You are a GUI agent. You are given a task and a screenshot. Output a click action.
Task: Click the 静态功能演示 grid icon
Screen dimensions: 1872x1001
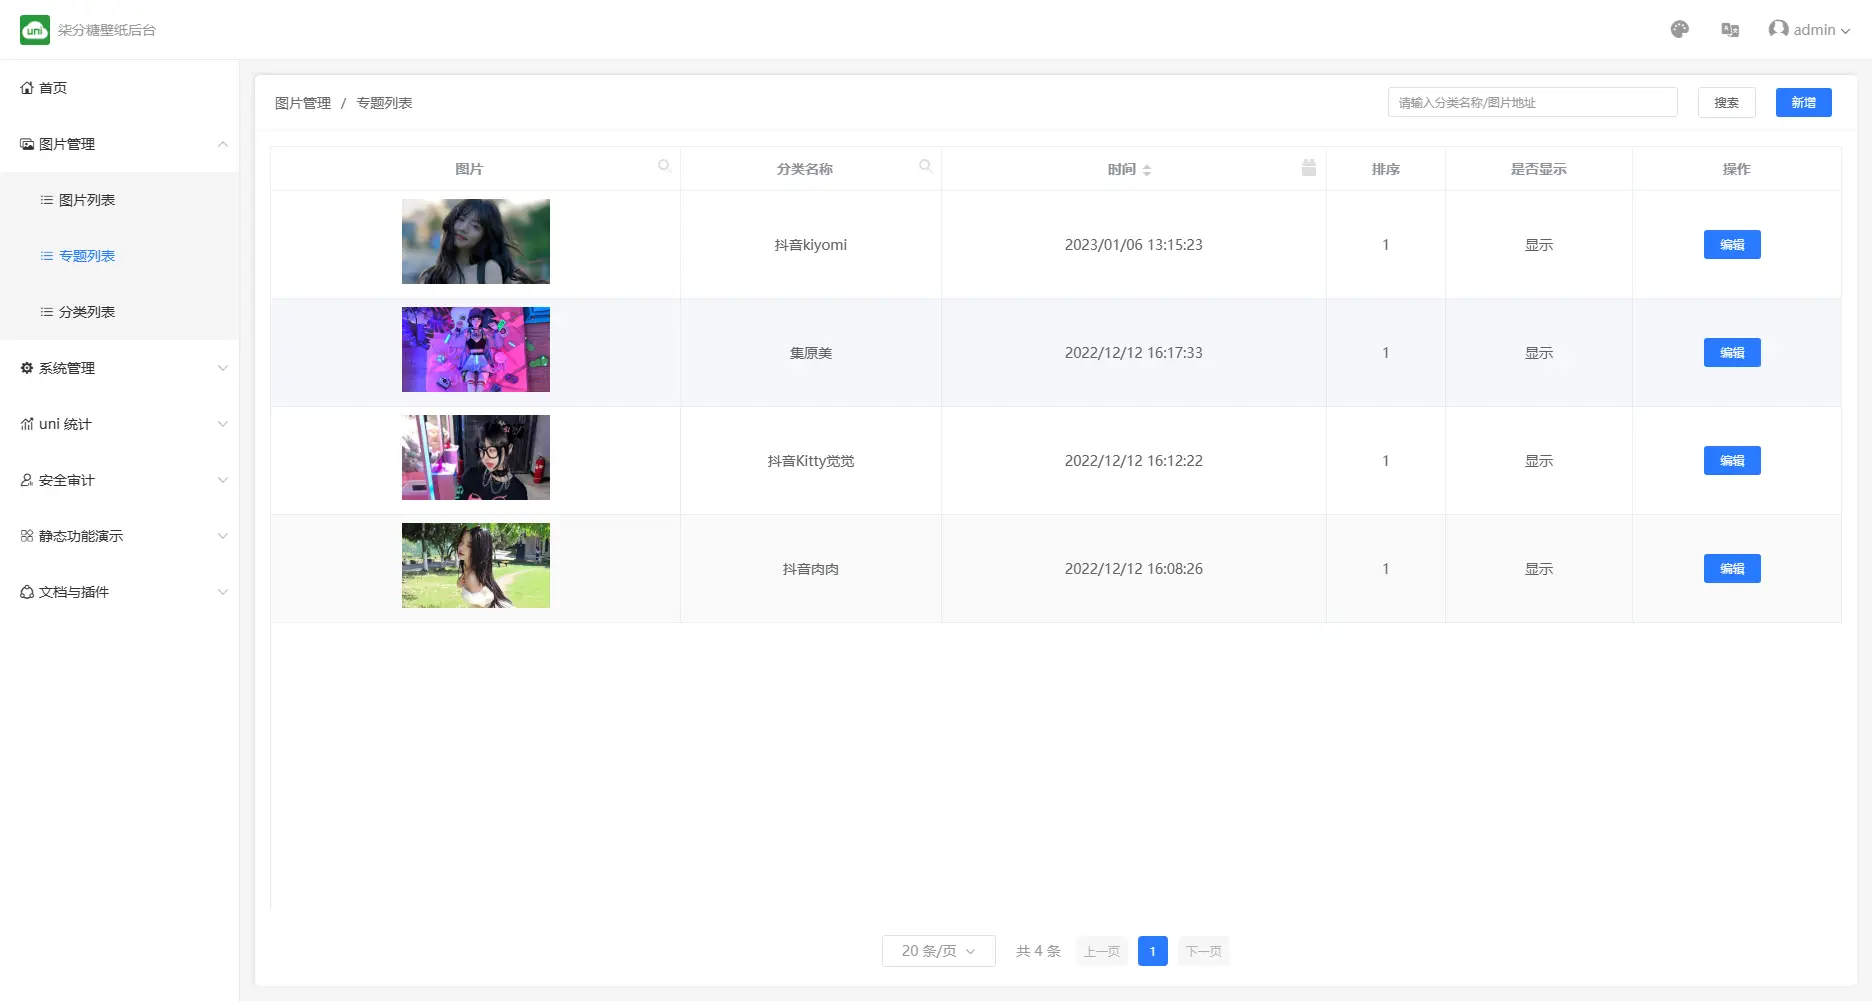27,536
